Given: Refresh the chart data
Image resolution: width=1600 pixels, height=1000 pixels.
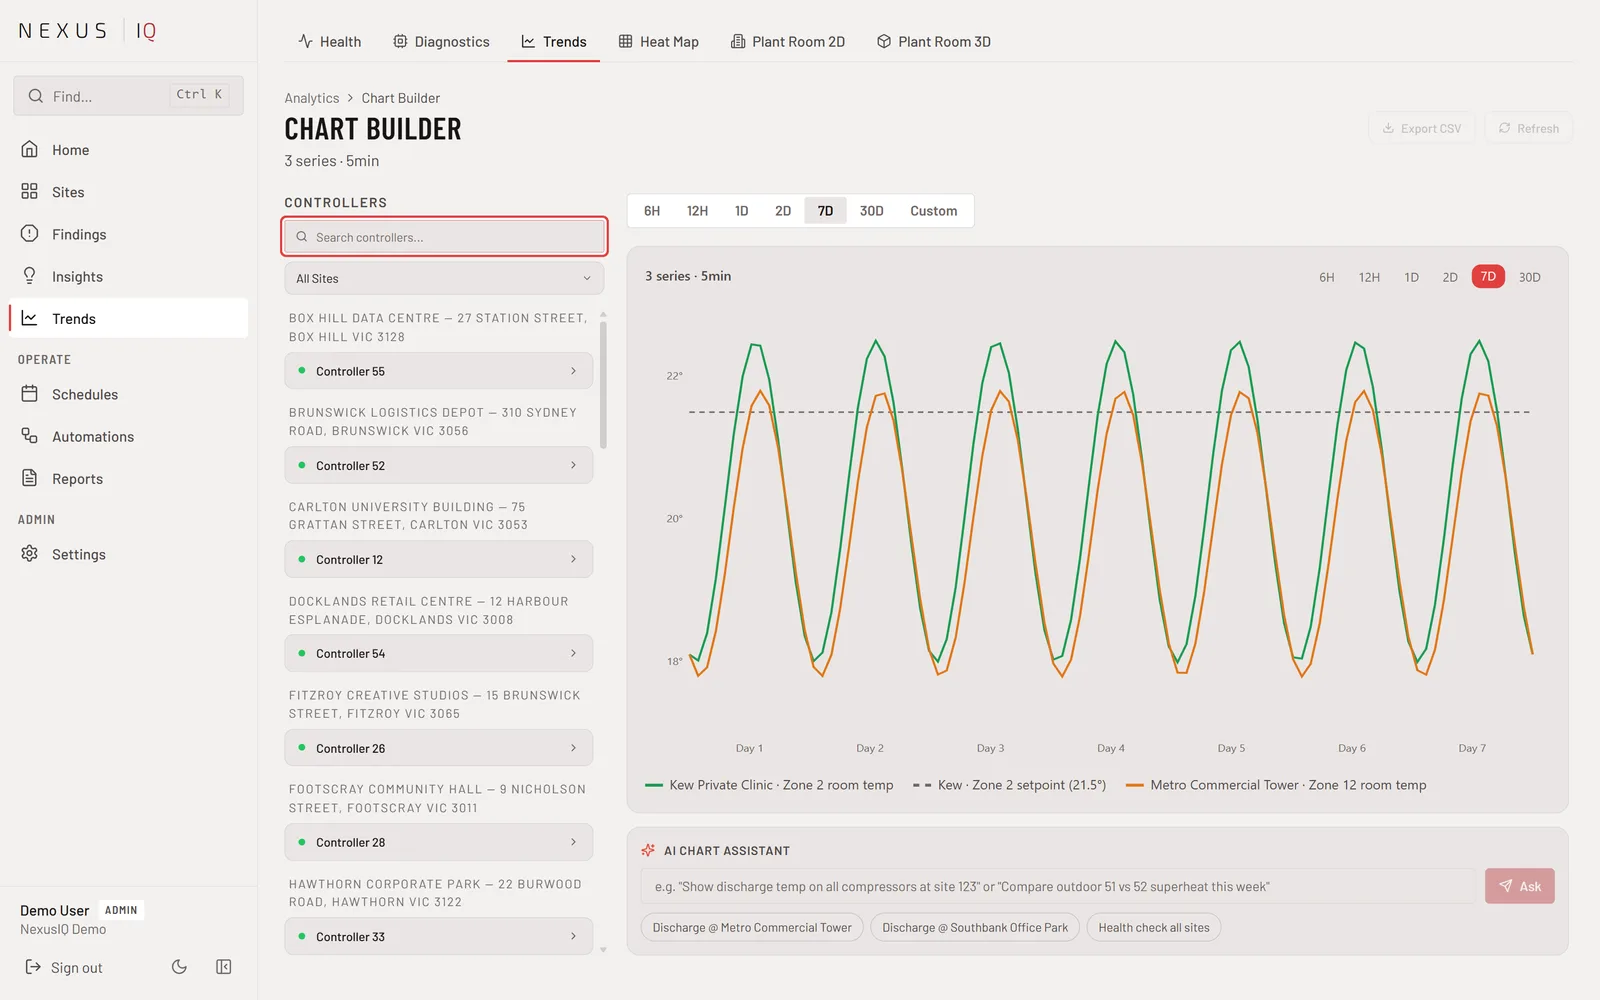Looking at the screenshot, I should (x=1529, y=128).
